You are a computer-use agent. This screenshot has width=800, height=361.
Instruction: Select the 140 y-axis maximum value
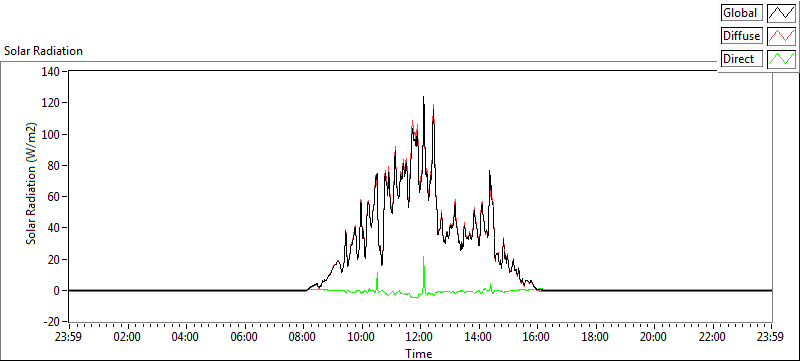[51, 71]
